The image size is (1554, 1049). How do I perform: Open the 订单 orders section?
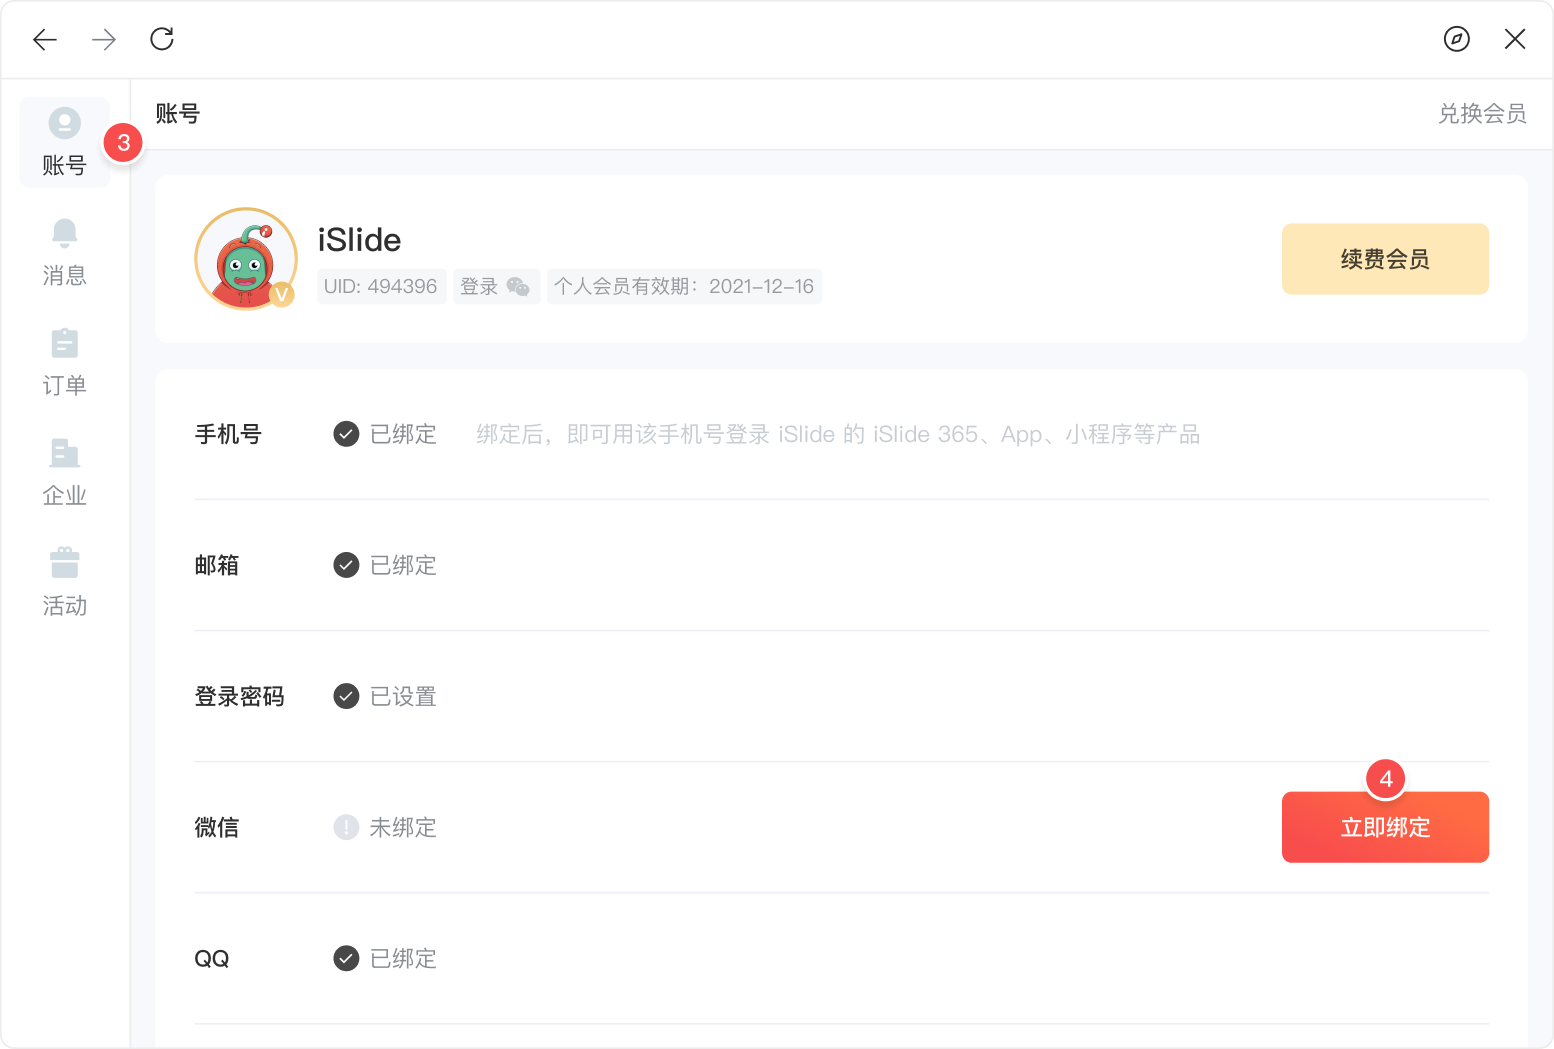coord(65,363)
